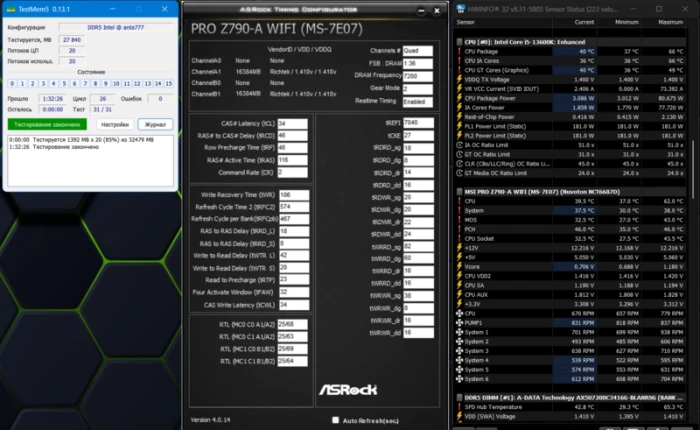Click the DRAM Frequency 7200 field
The width and height of the screenshot is (700, 430).
pyautogui.click(x=417, y=76)
